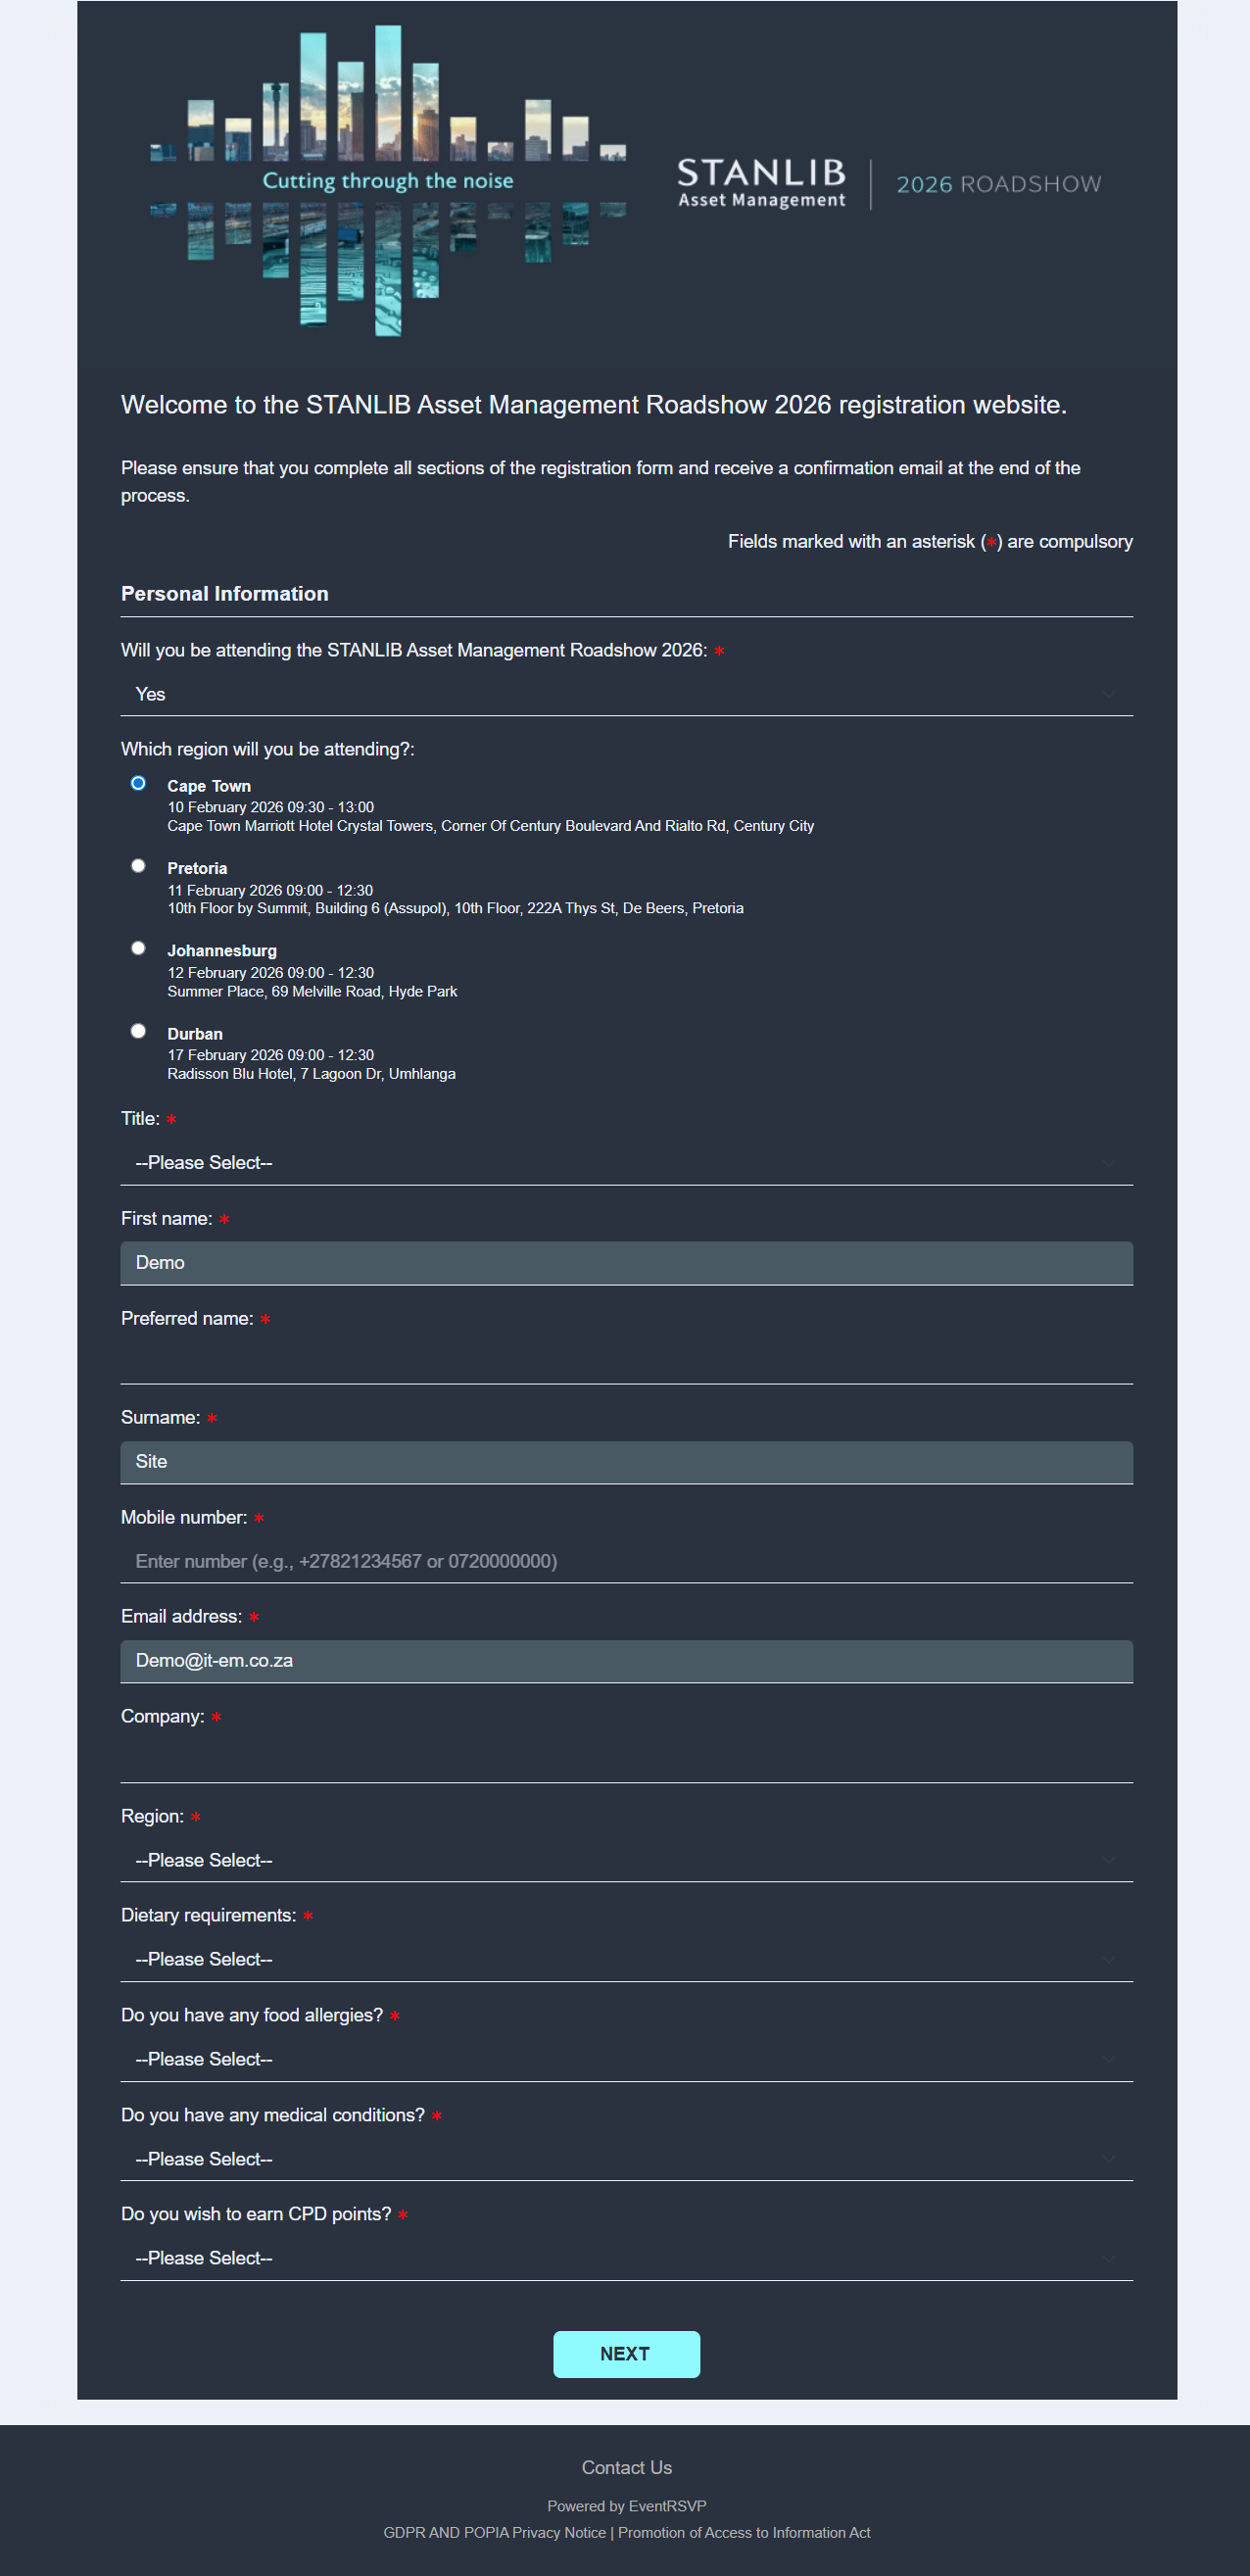Pick the Durban region radio button

coord(139,1031)
